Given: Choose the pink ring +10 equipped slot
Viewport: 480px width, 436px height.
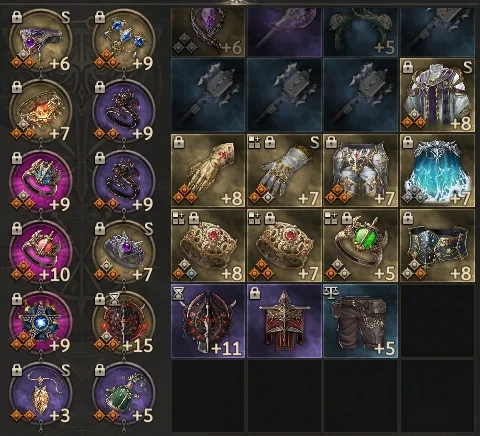Looking at the screenshot, I should [41, 252].
